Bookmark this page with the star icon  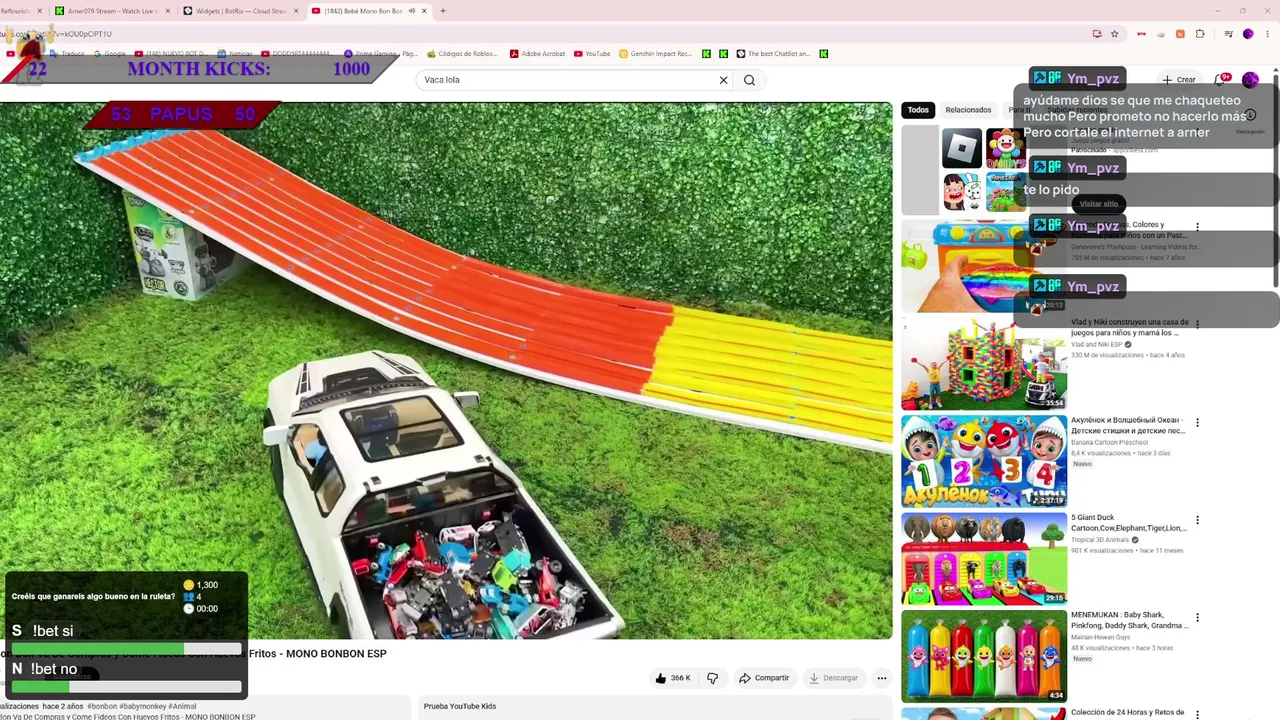tap(1115, 34)
